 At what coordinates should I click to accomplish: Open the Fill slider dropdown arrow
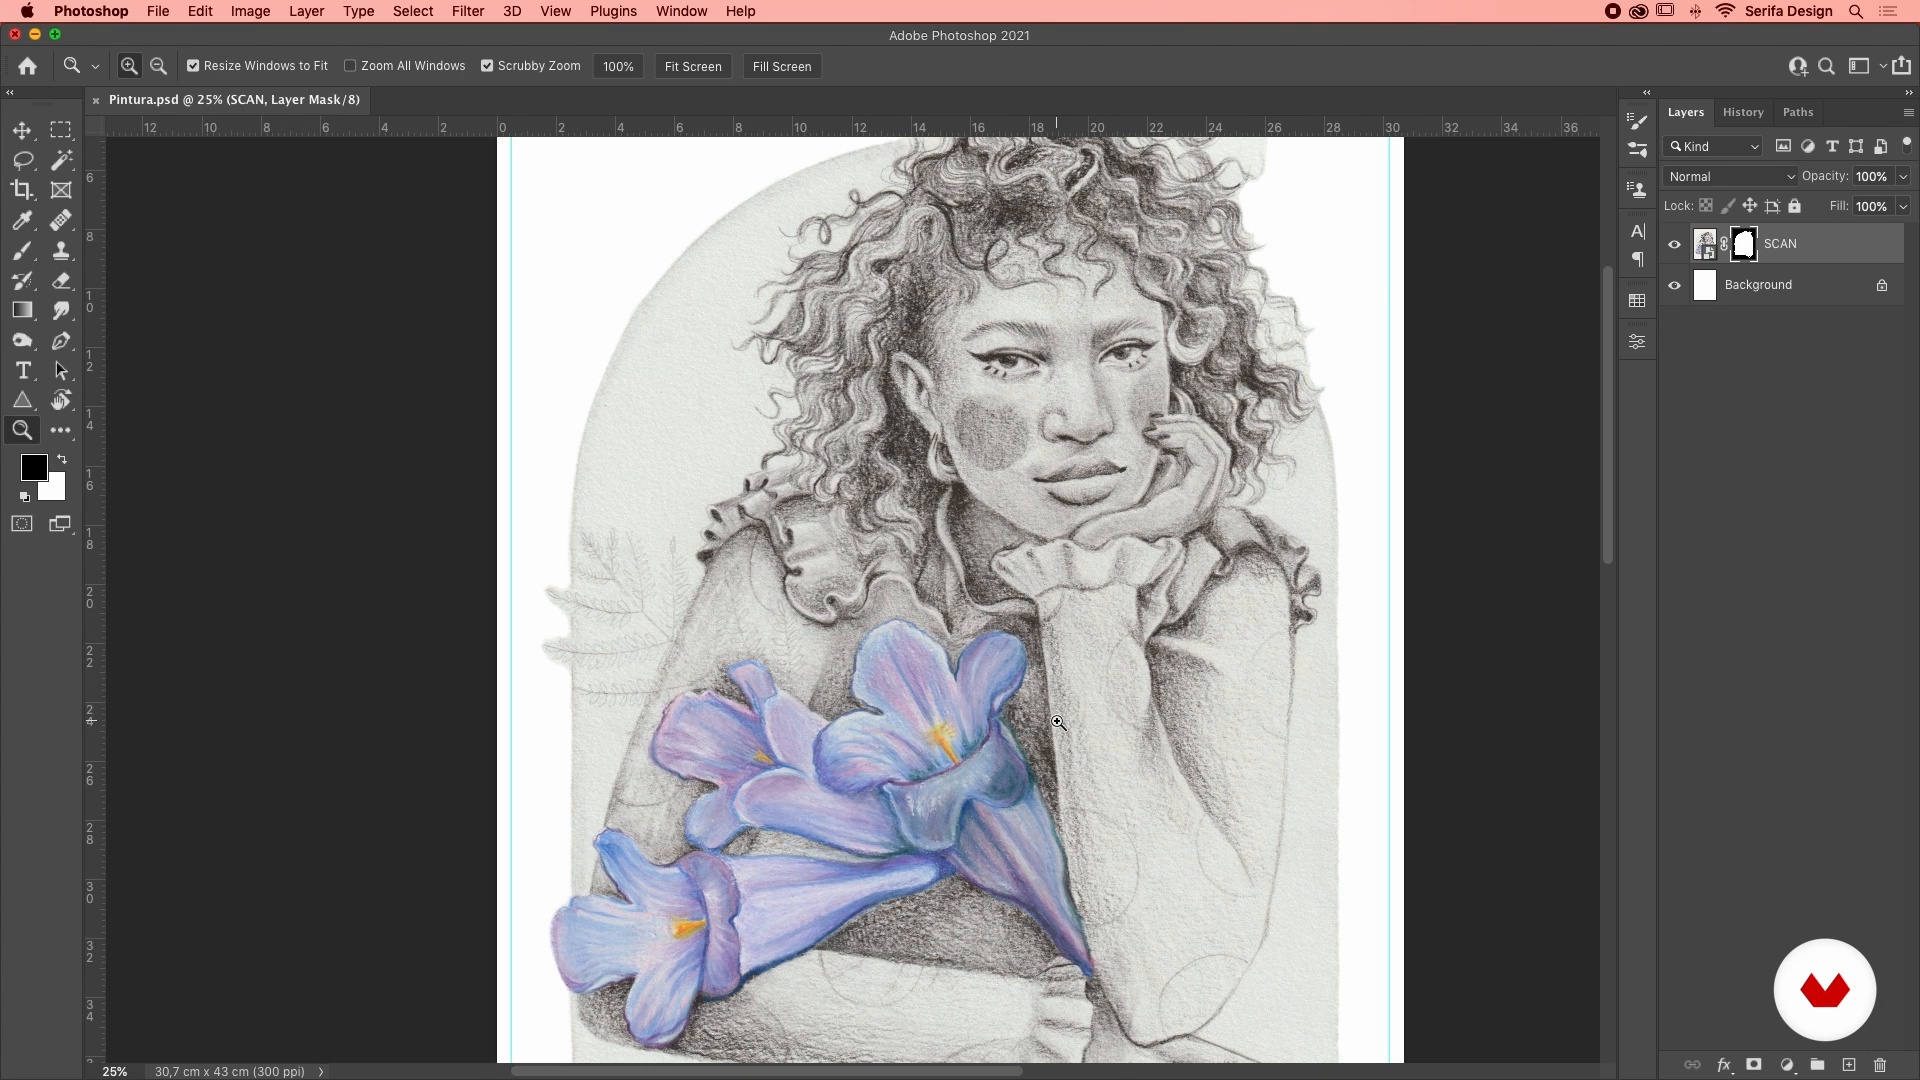[1903, 207]
